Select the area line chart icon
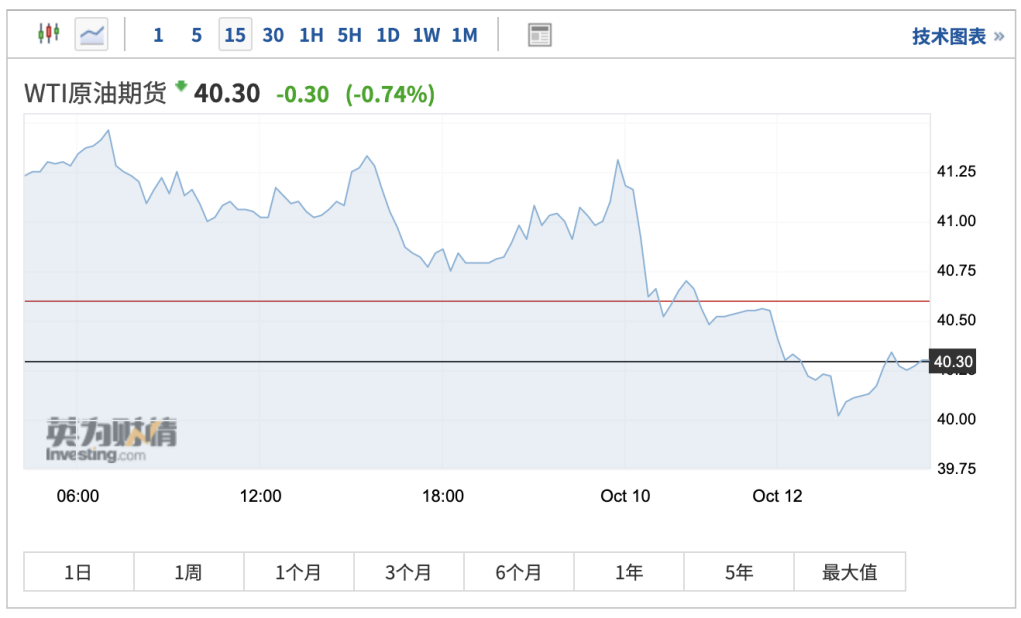Image resolution: width=1021 pixels, height=618 pixels. [91, 35]
